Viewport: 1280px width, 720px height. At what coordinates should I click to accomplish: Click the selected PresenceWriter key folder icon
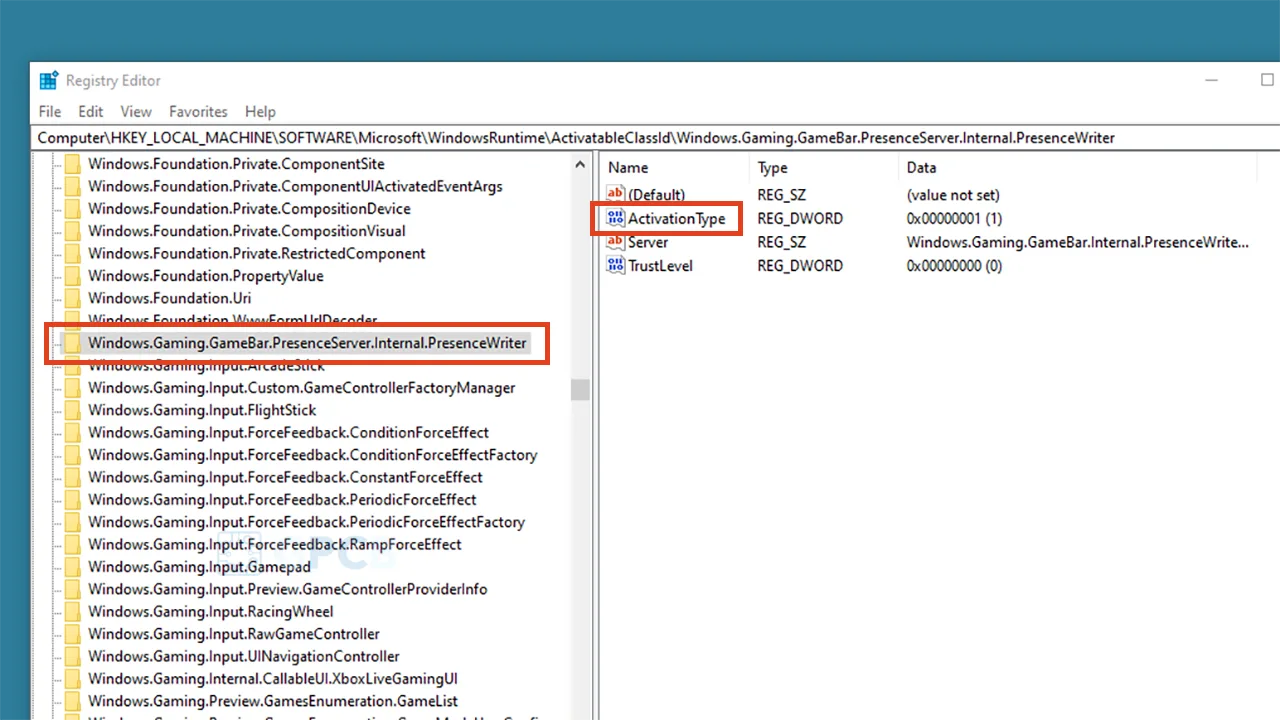72,343
